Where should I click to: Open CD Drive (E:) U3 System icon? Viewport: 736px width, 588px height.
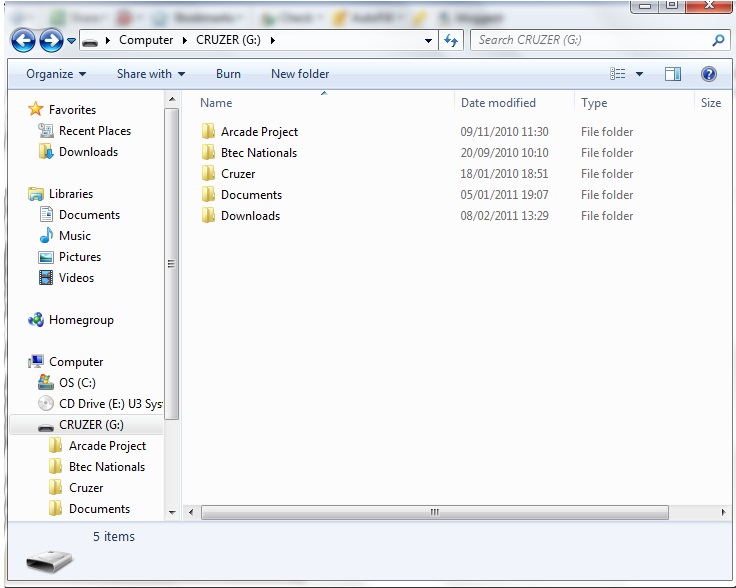click(x=46, y=404)
